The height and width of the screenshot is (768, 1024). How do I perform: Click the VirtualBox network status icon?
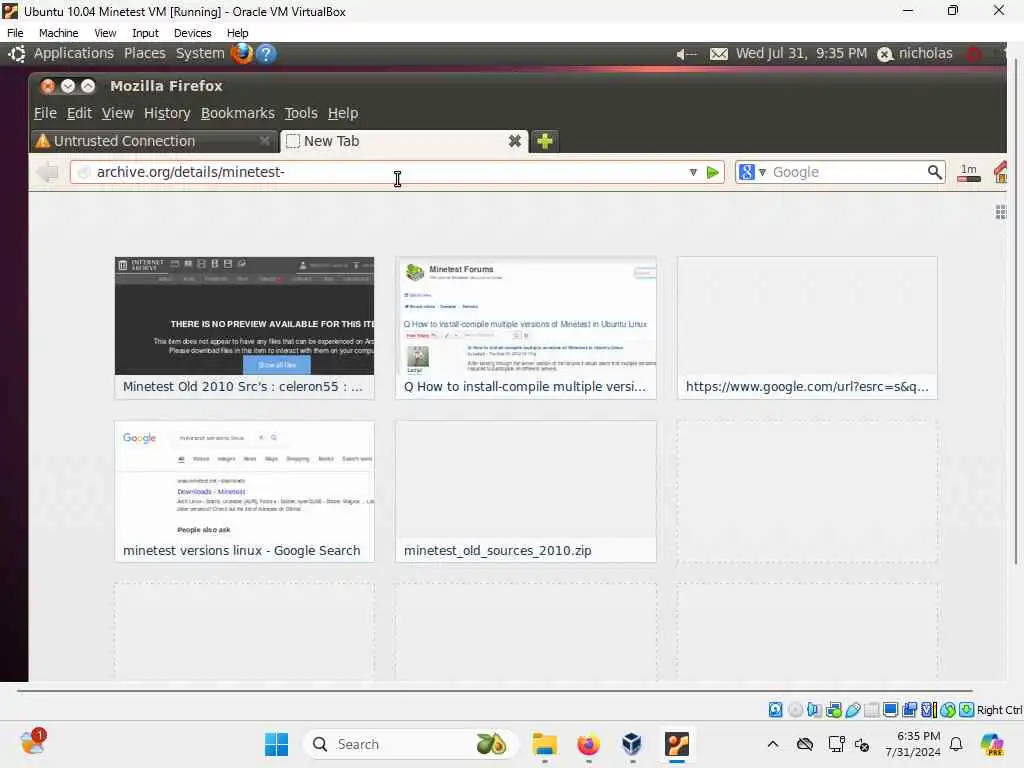pos(833,710)
